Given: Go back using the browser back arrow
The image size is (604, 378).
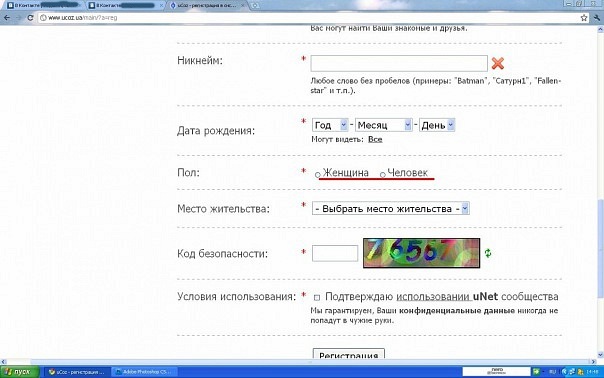Looking at the screenshot, I should (x=7, y=18).
